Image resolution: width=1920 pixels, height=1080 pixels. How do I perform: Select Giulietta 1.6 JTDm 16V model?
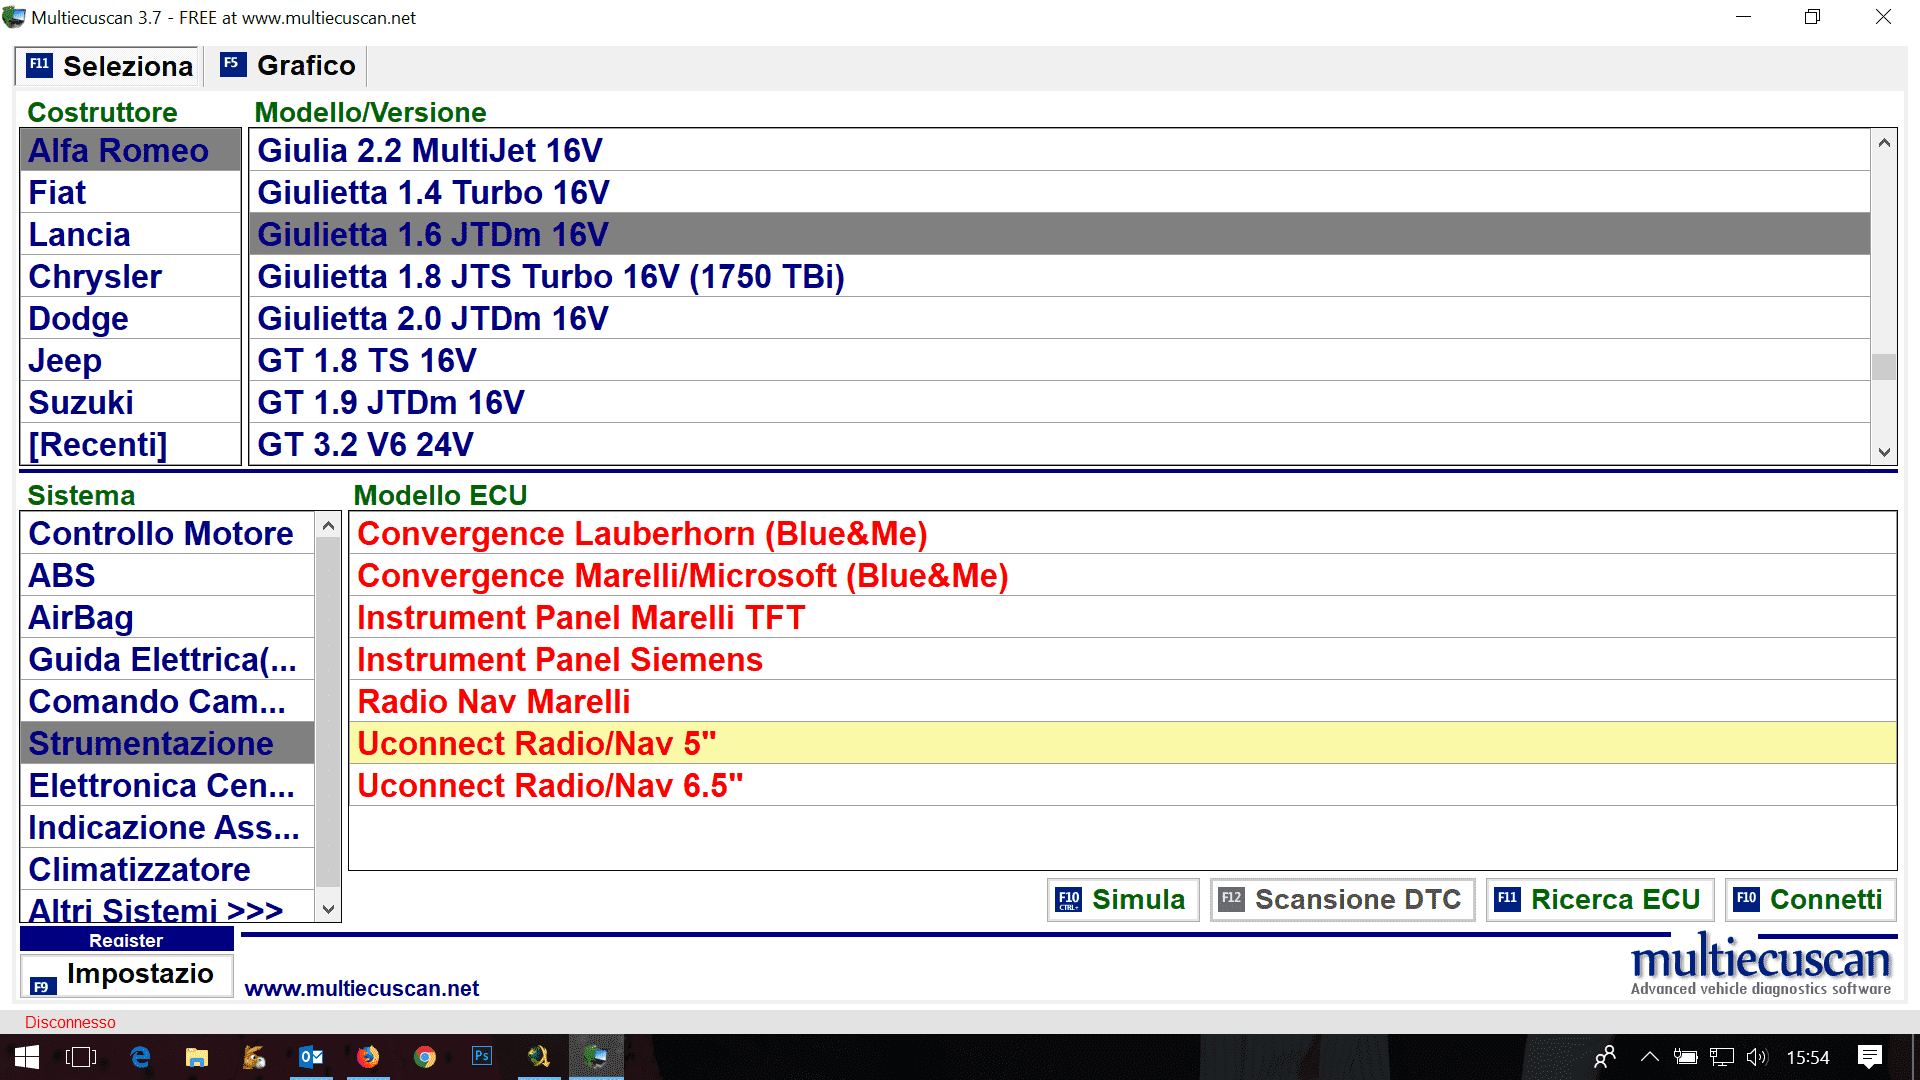click(x=1060, y=234)
